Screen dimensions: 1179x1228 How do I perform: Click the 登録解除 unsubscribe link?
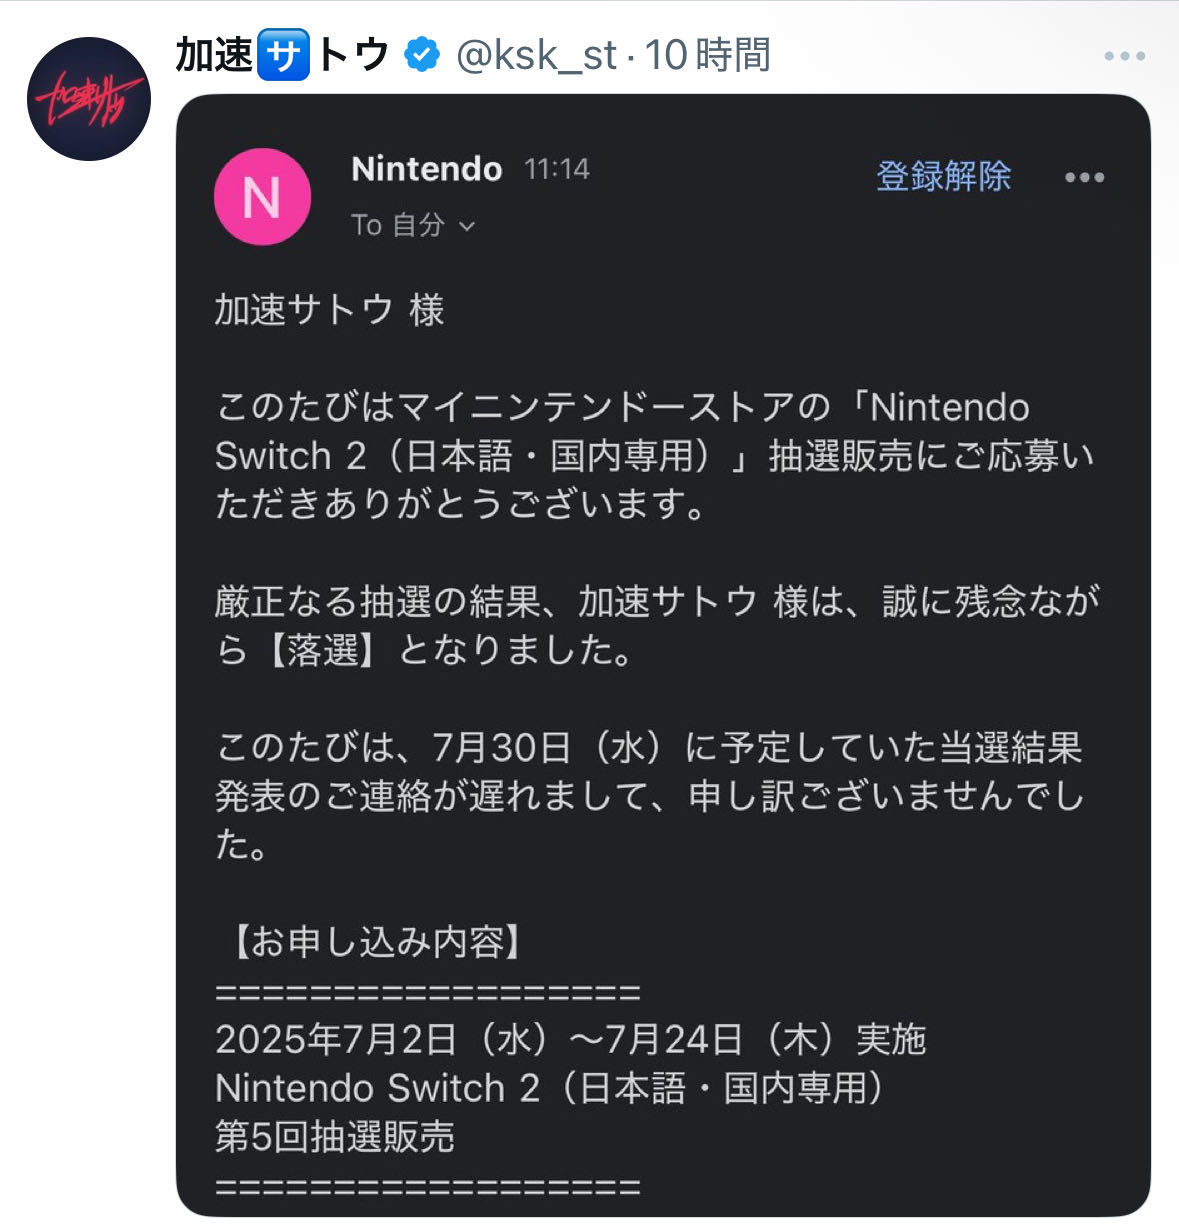pos(943,176)
